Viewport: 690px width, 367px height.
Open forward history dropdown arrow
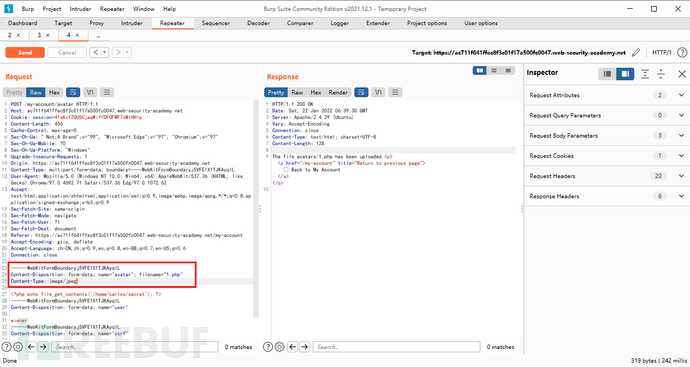(127, 52)
